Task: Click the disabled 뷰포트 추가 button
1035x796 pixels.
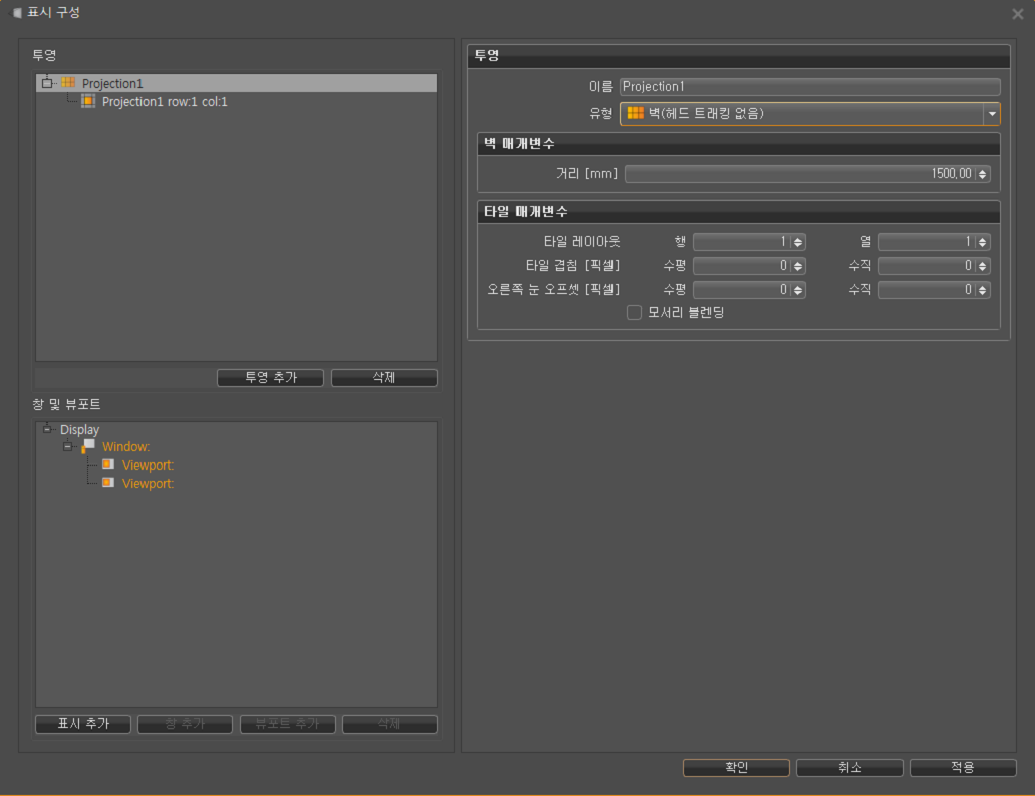Action: point(287,724)
